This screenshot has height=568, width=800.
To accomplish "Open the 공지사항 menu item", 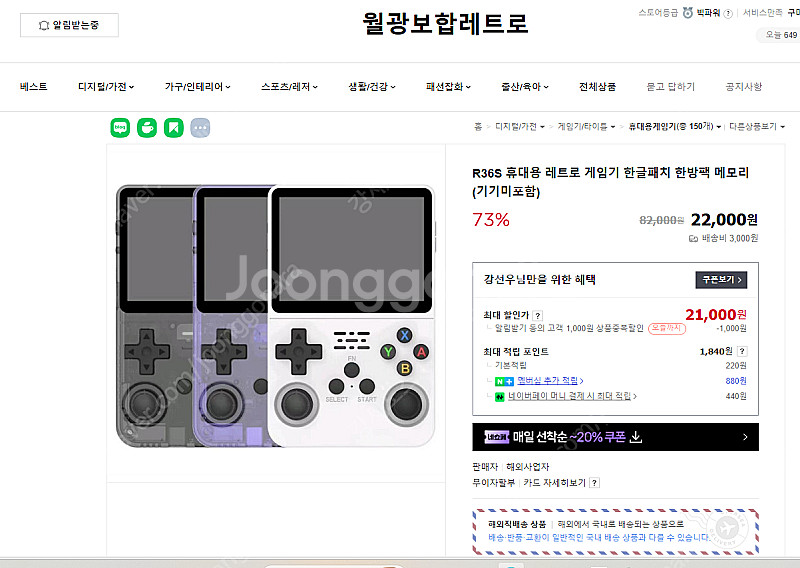I will [x=744, y=87].
